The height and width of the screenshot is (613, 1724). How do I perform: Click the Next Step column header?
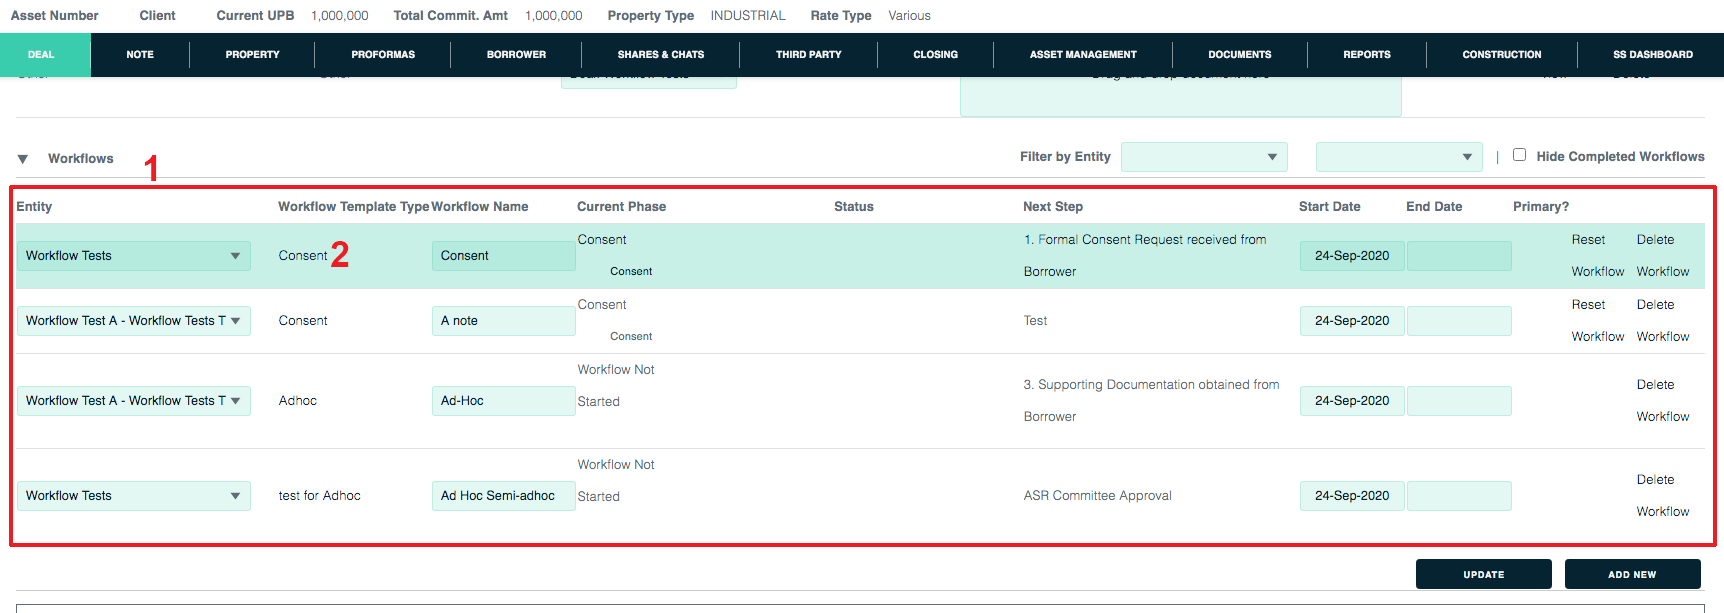coord(1053,207)
